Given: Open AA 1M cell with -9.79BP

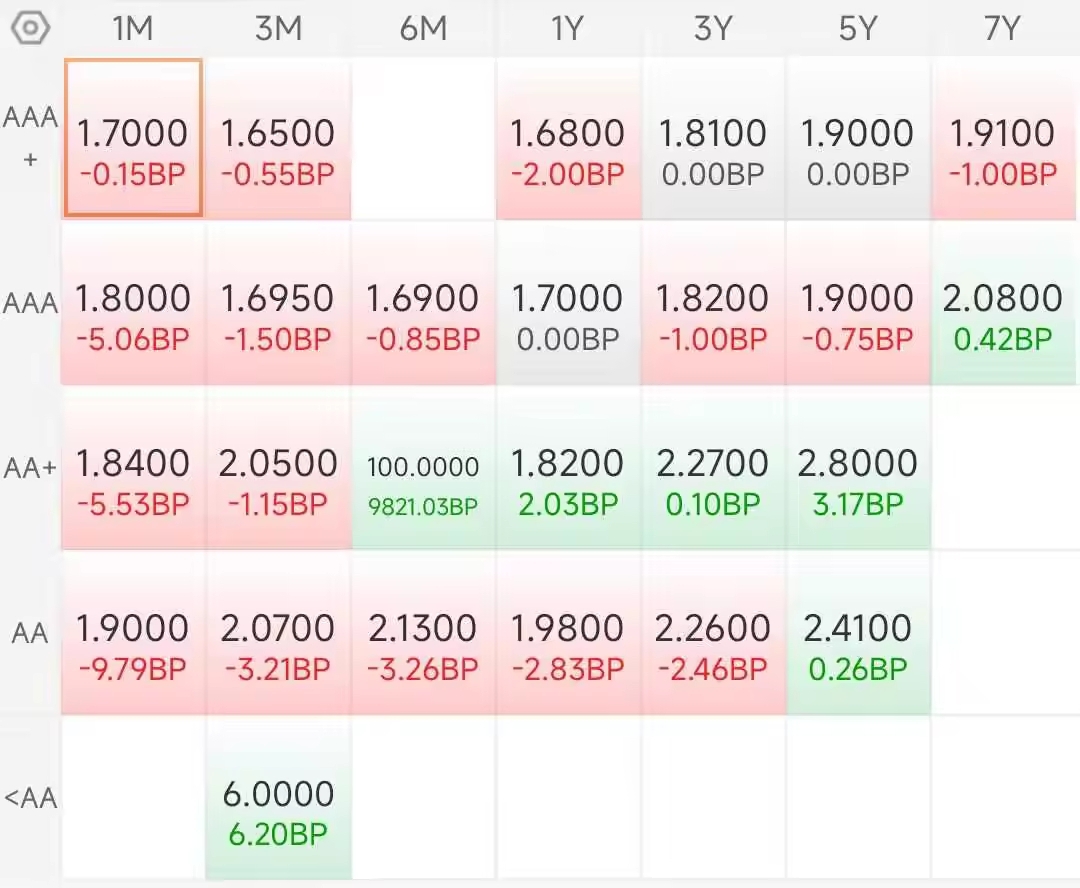Looking at the screenshot, I should pos(133,634).
